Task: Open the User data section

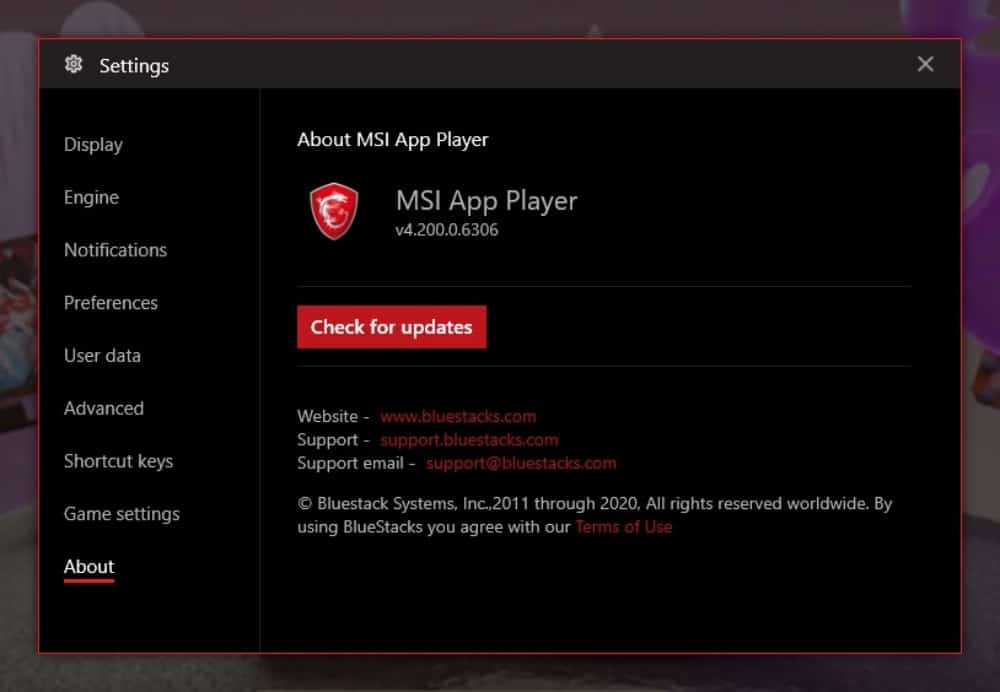Action: [x=102, y=356]
